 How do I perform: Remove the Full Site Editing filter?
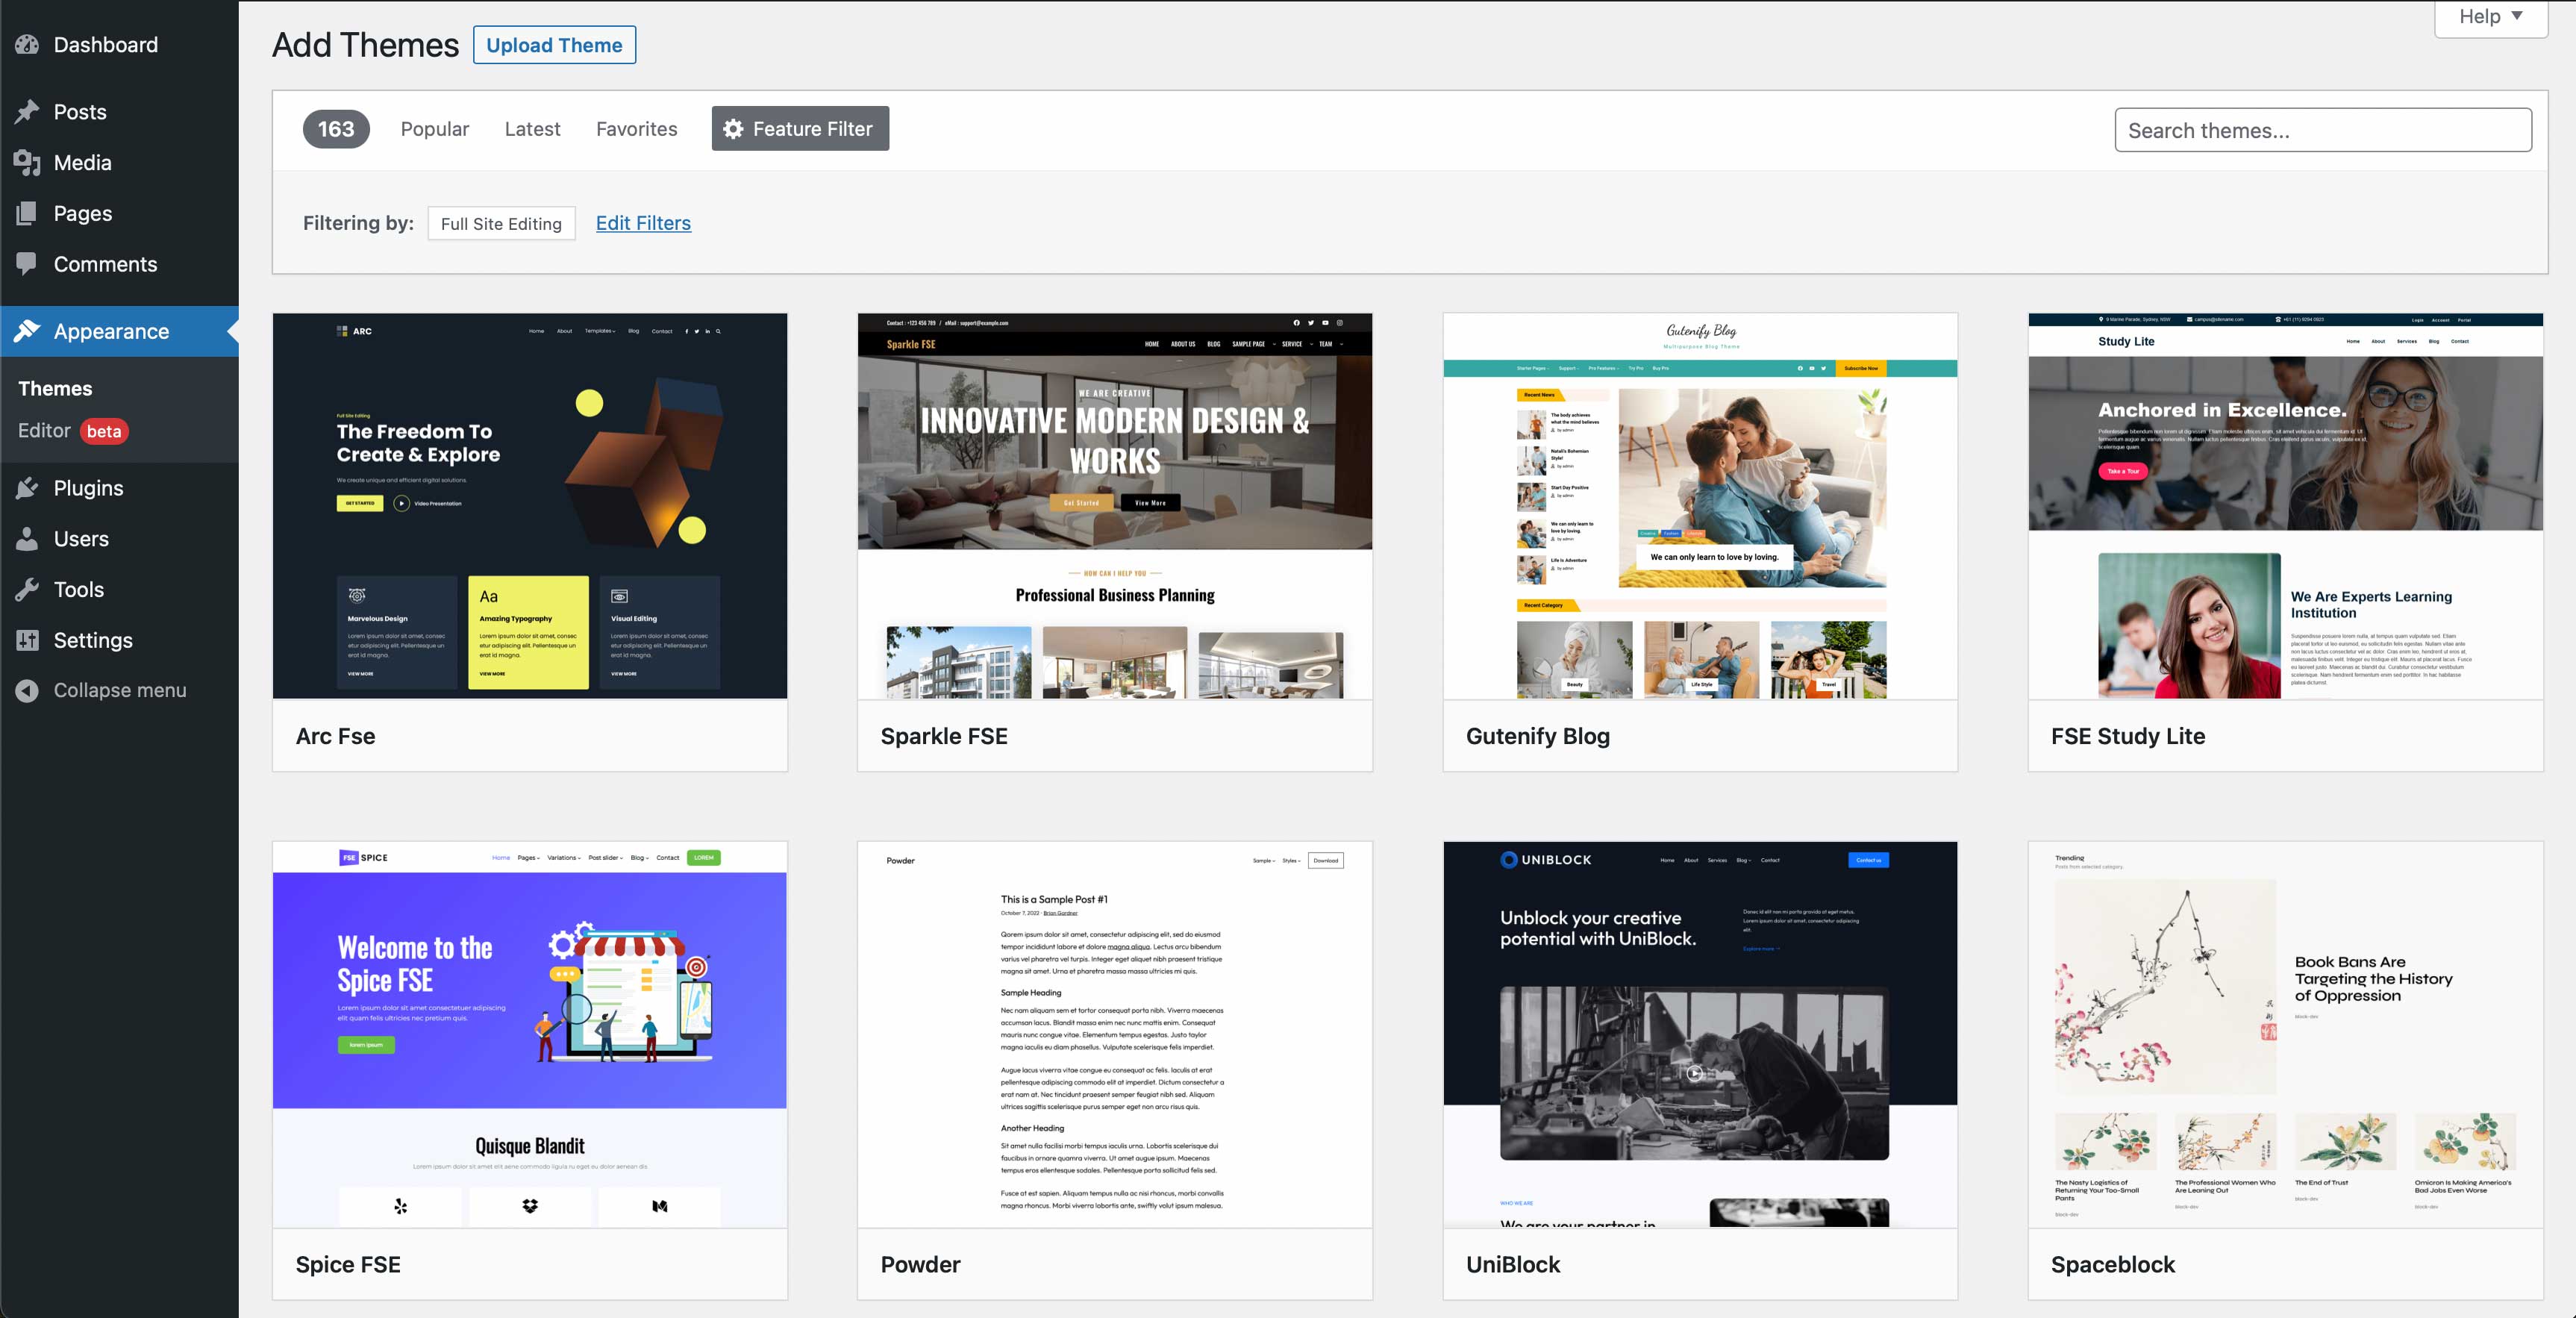(501, 223)
